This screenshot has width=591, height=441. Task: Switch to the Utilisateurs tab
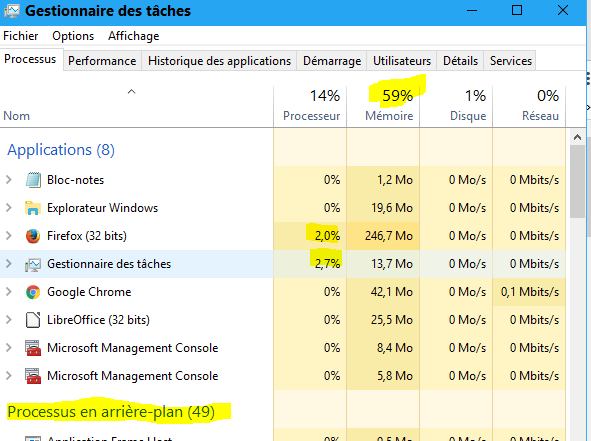pyautogui.click(x=402, y=61)
